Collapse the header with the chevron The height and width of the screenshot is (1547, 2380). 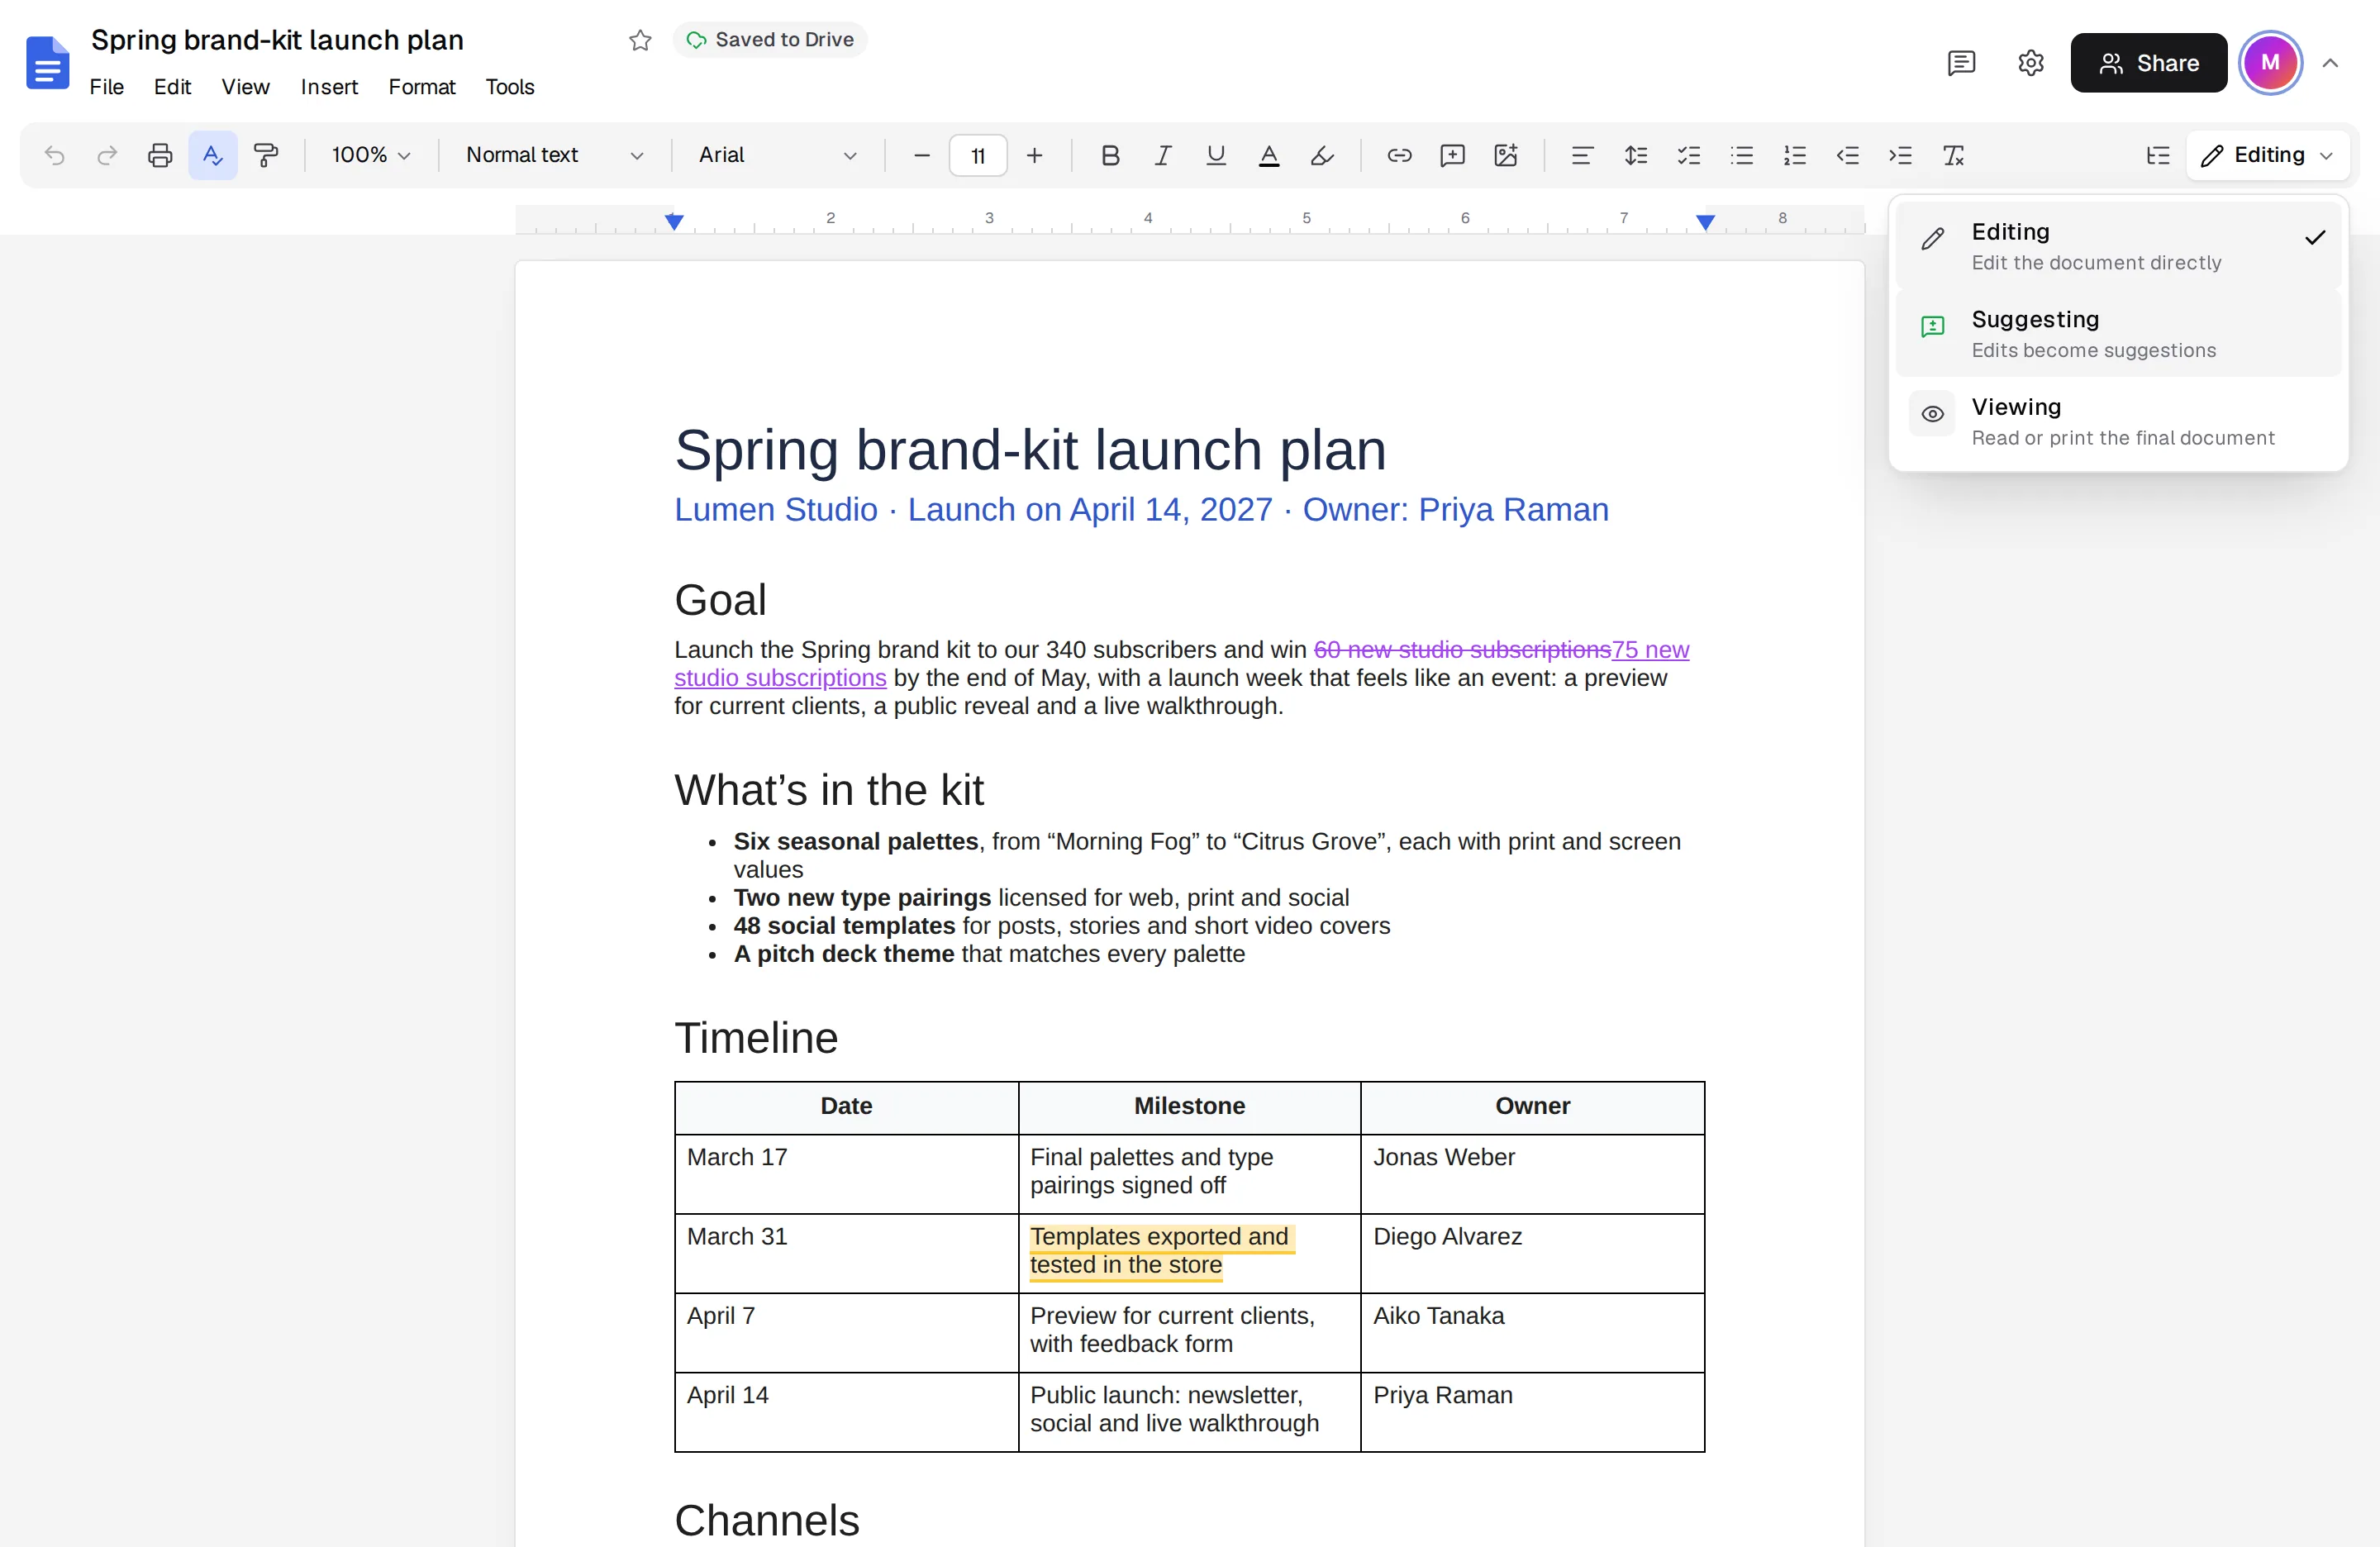point(2330,63)
